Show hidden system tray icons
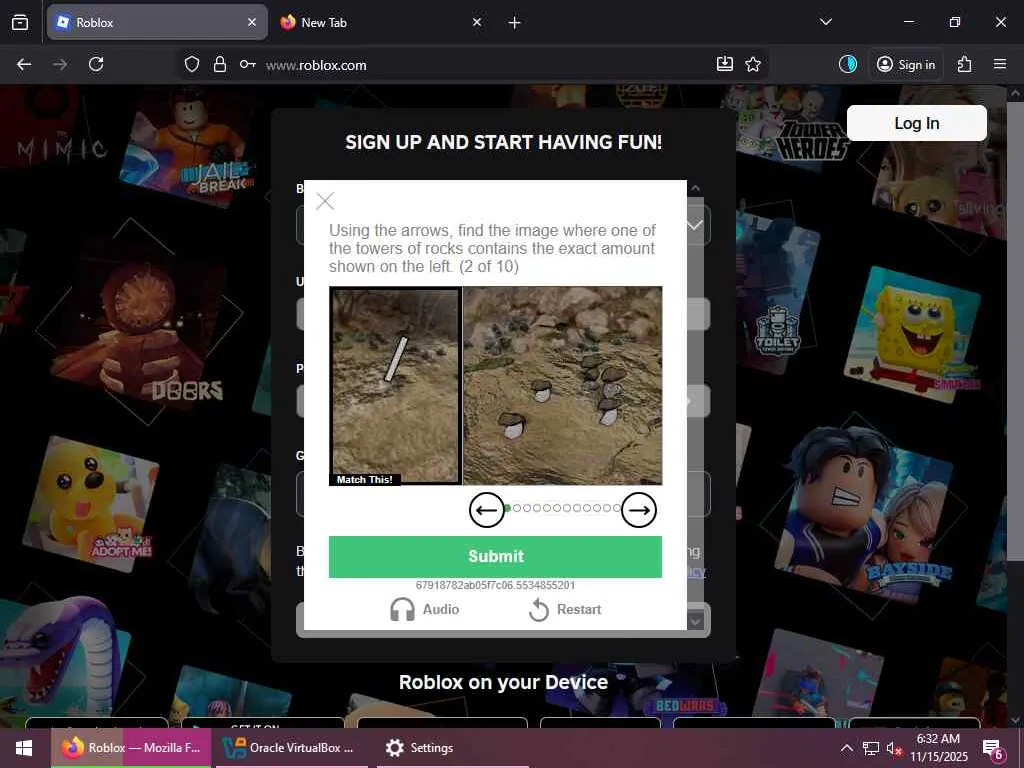Image resolution: width=1024 pixels, height=768 pixels. [x=846, y=748]
